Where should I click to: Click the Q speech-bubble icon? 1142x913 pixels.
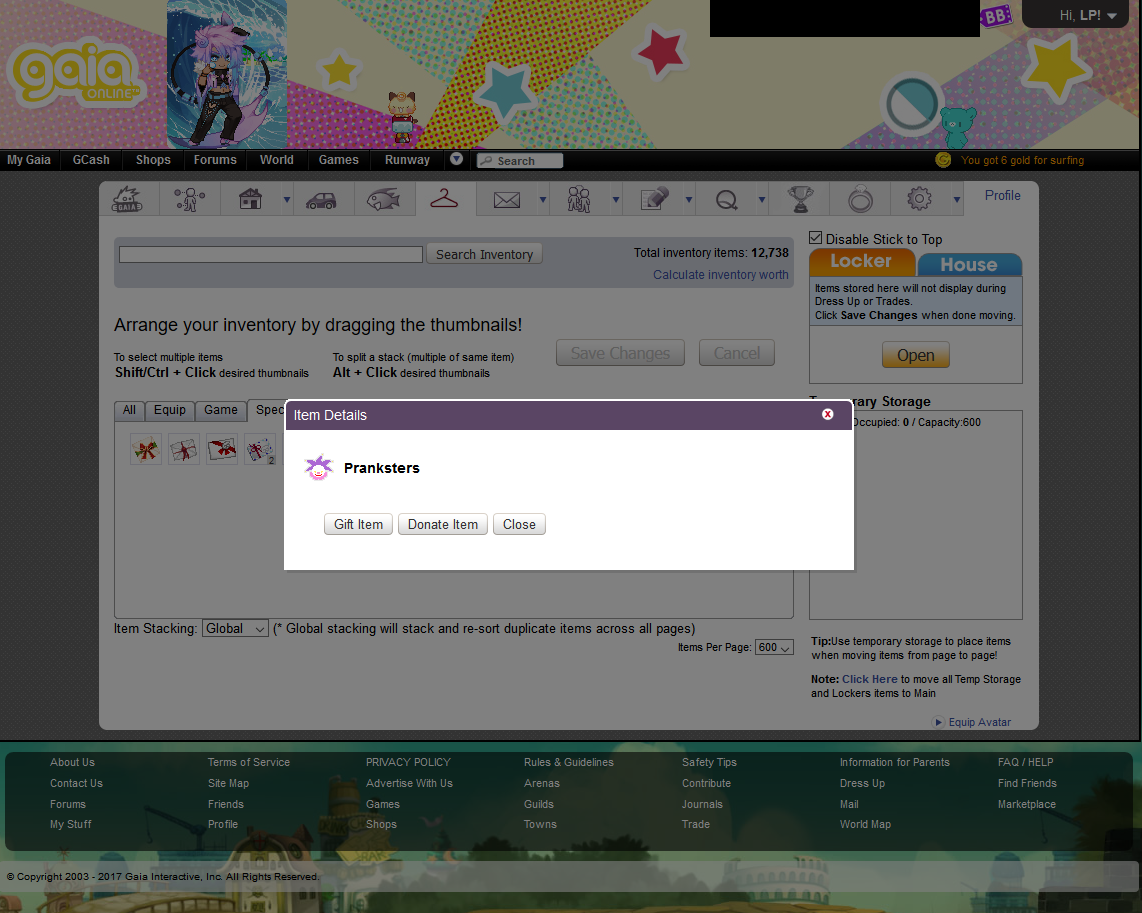coord(726,199)
